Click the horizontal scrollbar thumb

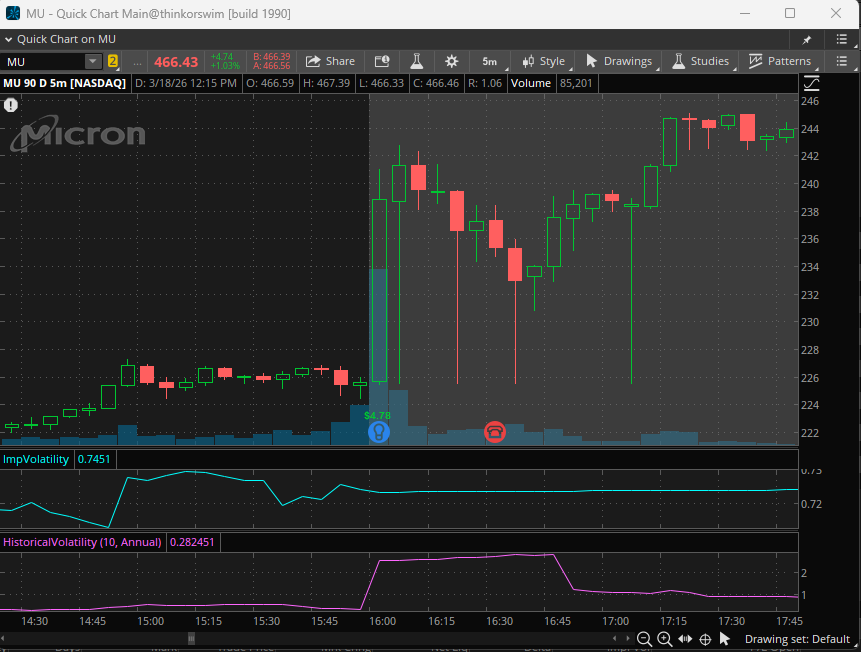[x=191, y=638]
